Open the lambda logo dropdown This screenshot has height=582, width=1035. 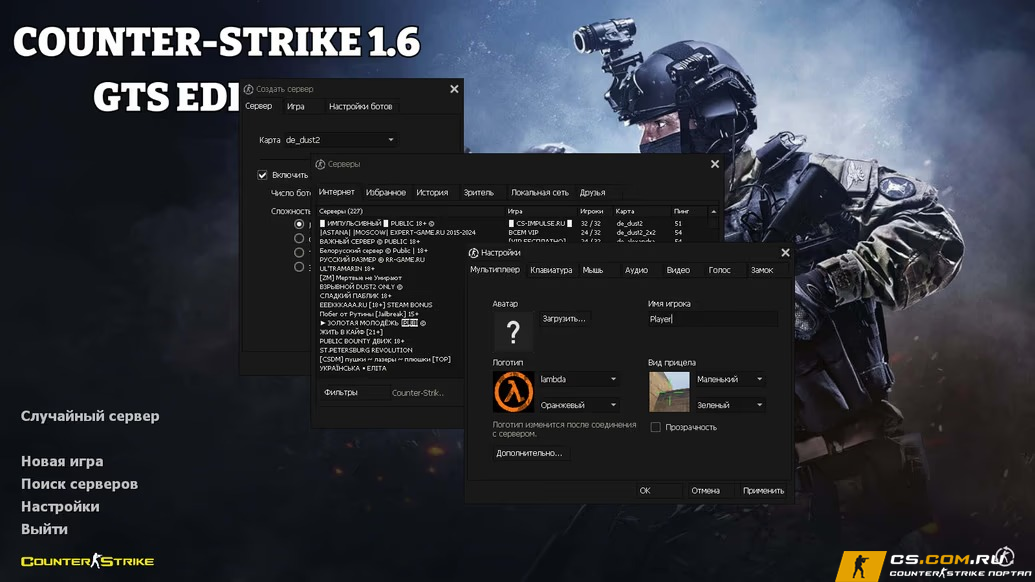[x=578, y=379]
